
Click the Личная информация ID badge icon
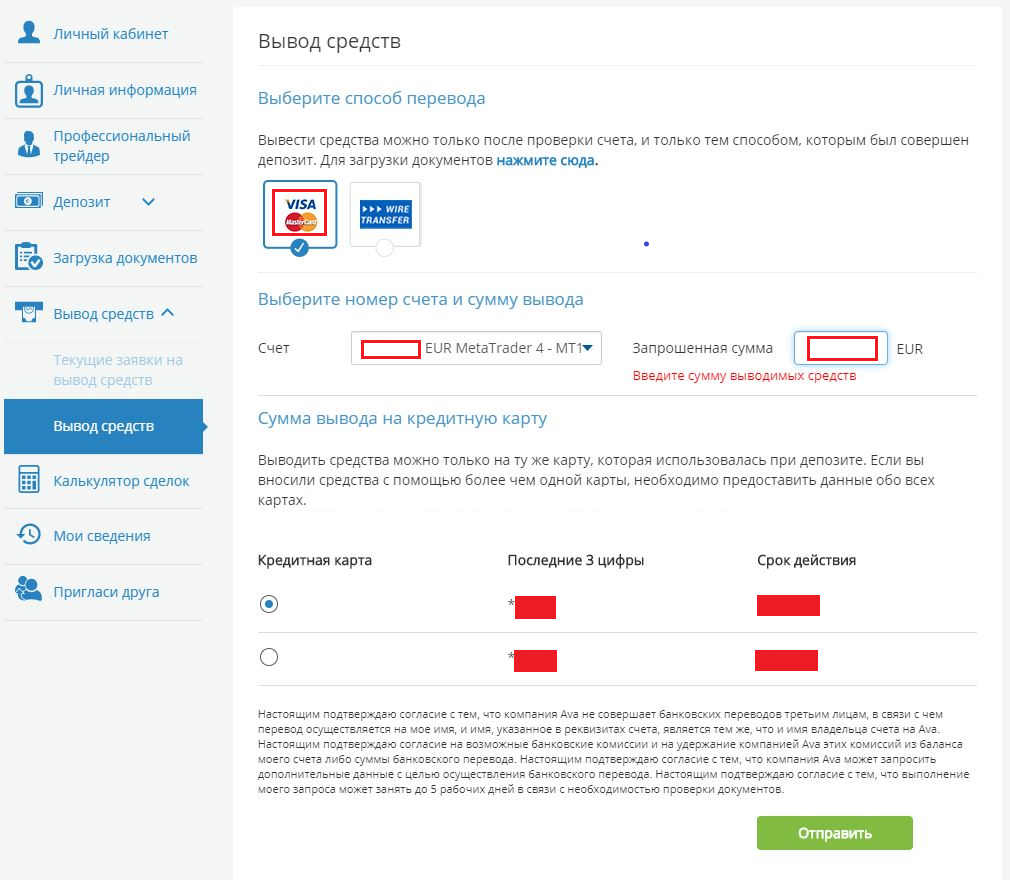coord(28,91)
